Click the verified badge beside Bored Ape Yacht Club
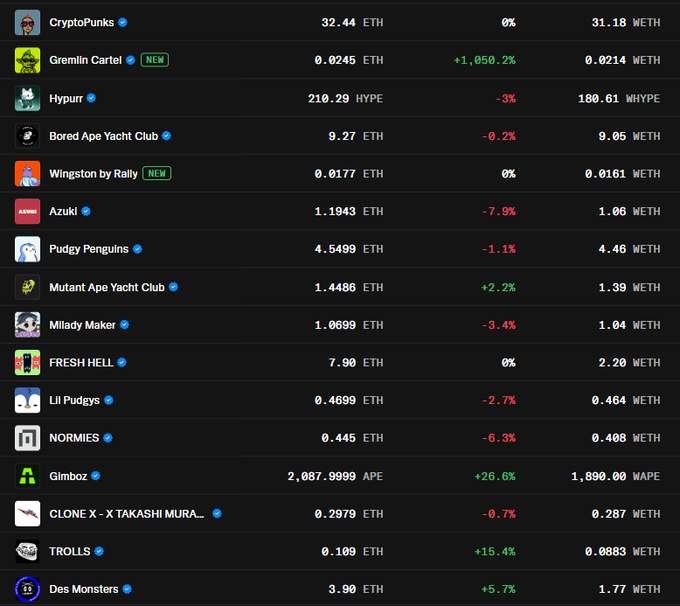 pos(167,136)
